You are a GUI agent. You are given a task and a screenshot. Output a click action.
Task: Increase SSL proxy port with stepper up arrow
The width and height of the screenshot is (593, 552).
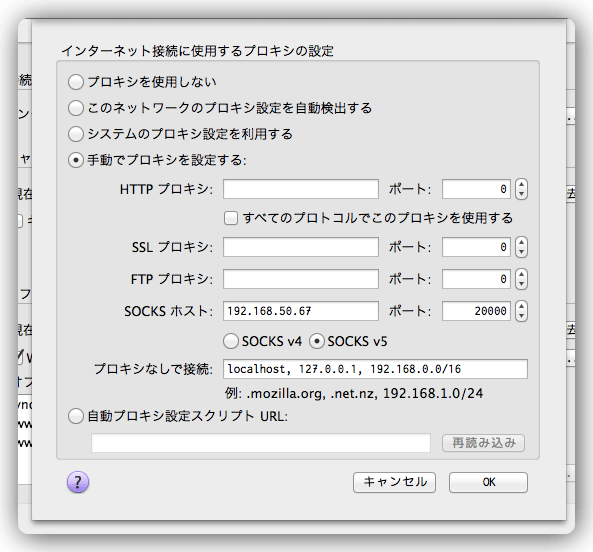click(522, 242)
